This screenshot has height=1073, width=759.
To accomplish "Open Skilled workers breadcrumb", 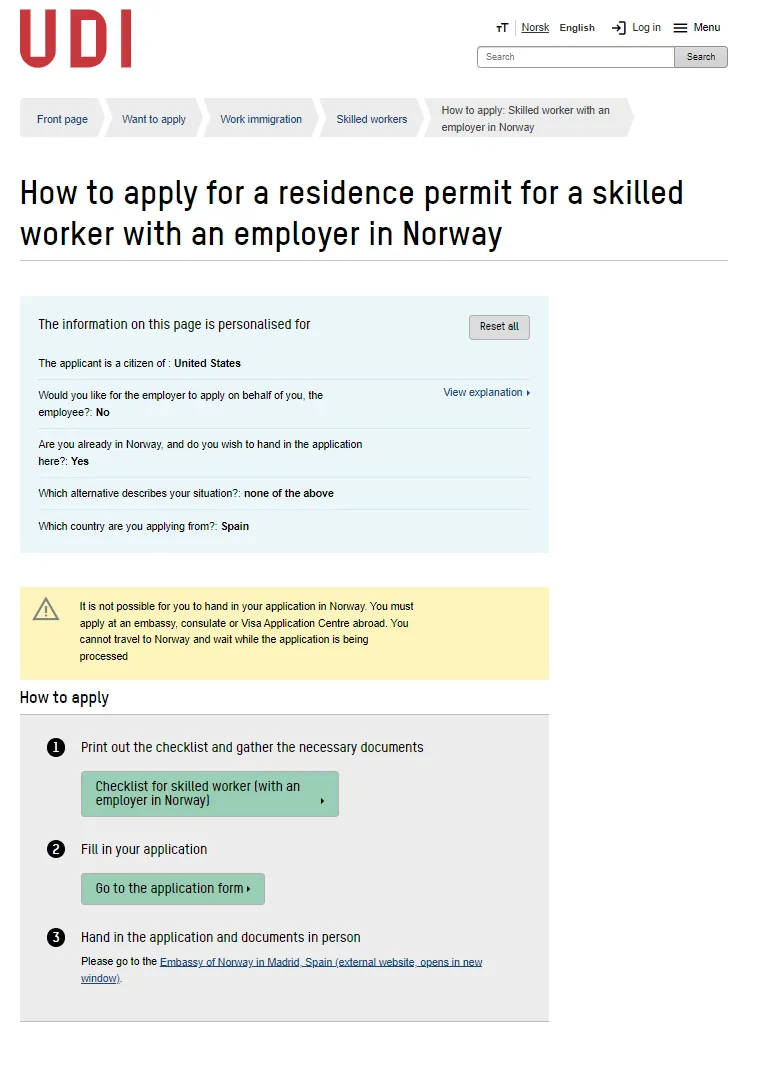I will 372,119.
